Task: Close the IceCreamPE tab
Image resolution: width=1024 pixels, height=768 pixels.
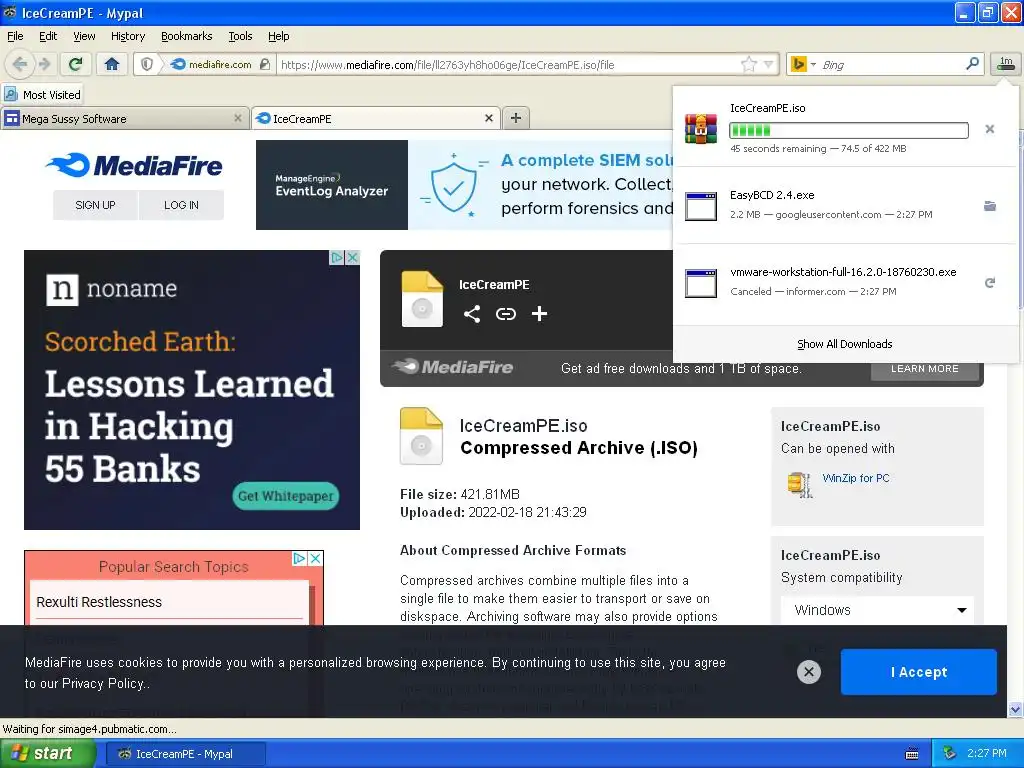Action: 488,118
